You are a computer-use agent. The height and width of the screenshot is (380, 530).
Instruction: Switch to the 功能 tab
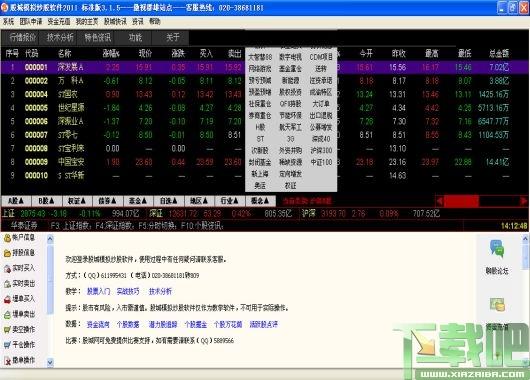pyautogui.click(x=135, y=38)
